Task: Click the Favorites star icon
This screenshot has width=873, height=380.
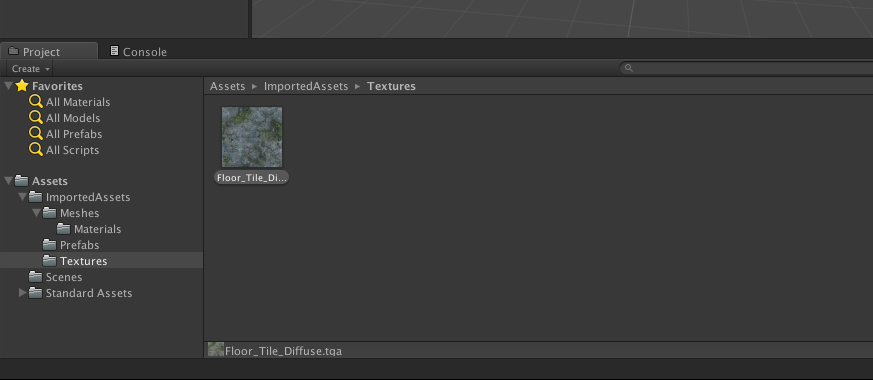Action: pos(22,85)
